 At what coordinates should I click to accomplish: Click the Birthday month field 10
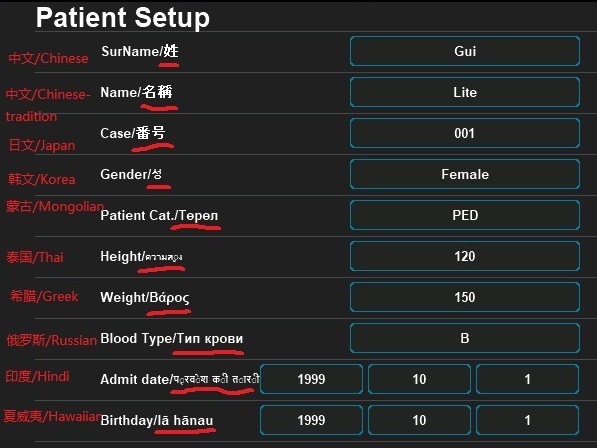point(420,420)
